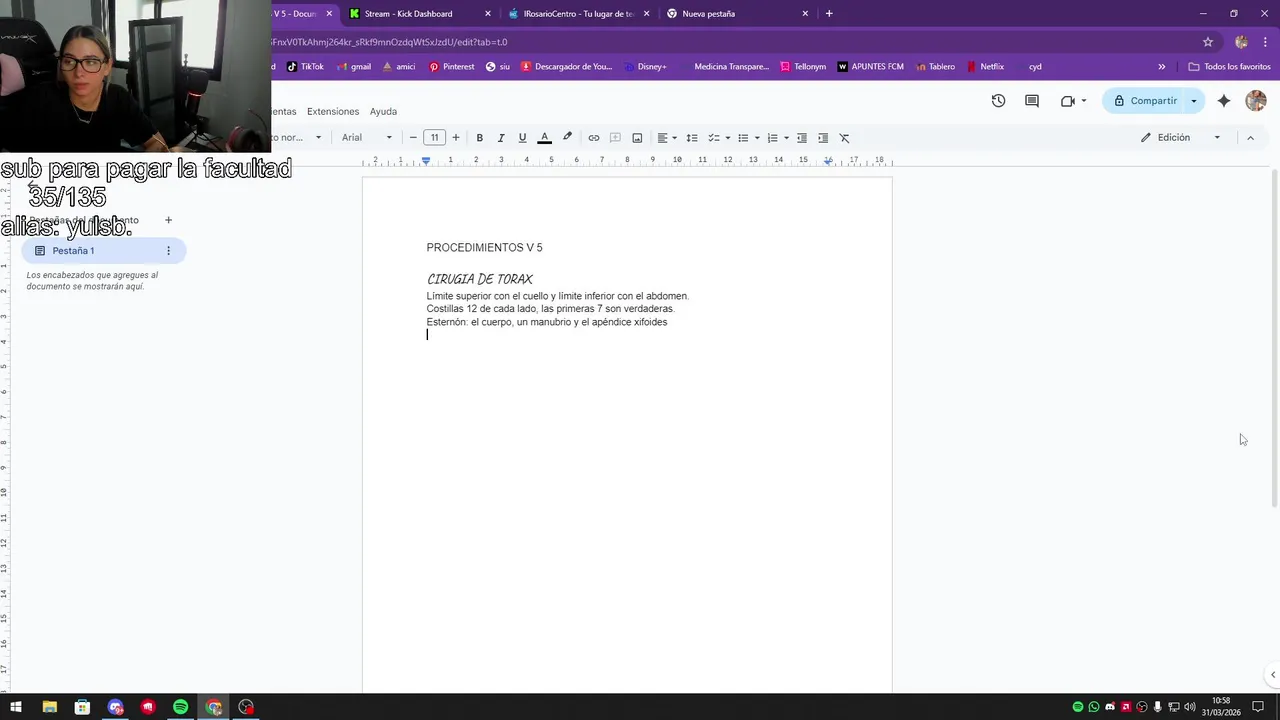The image size is (1280, 720).
Task: Show more bookmarks with the double chevron
Action: tap(1161, 67)
